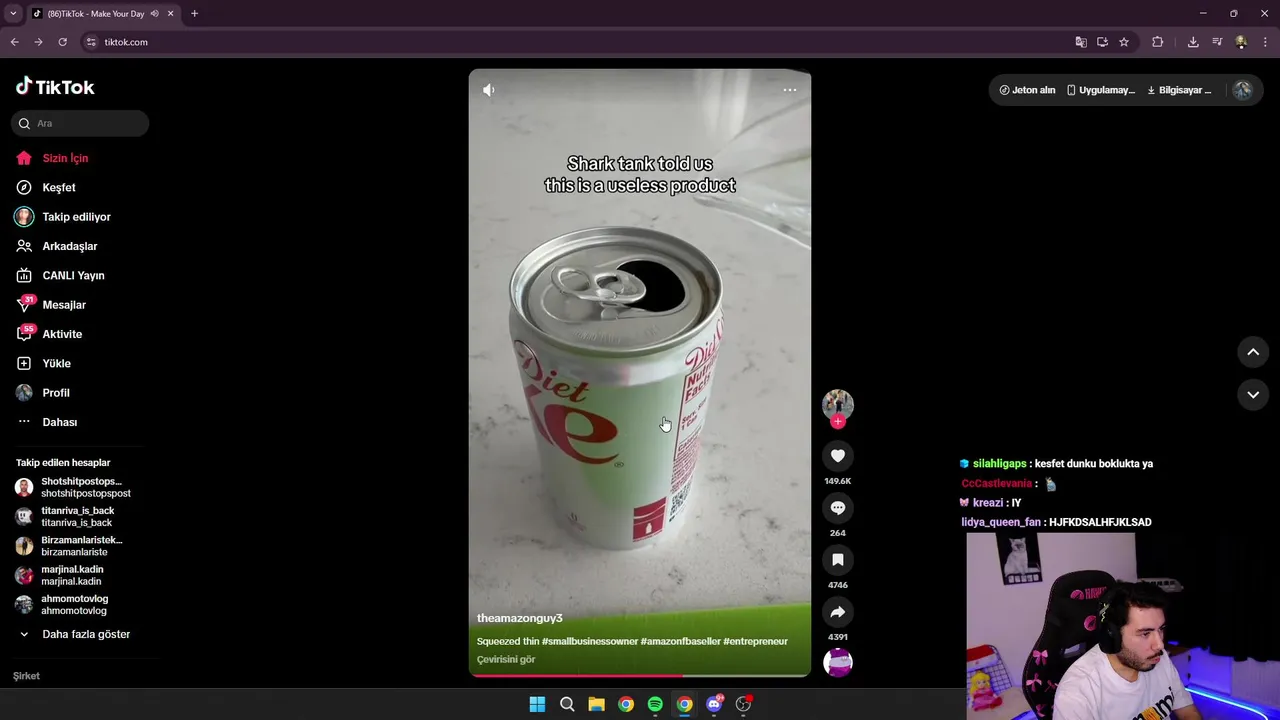1280x720 pixels.
Task: Expand the tab search dropdown arrow
Action: tap(13, 14)
